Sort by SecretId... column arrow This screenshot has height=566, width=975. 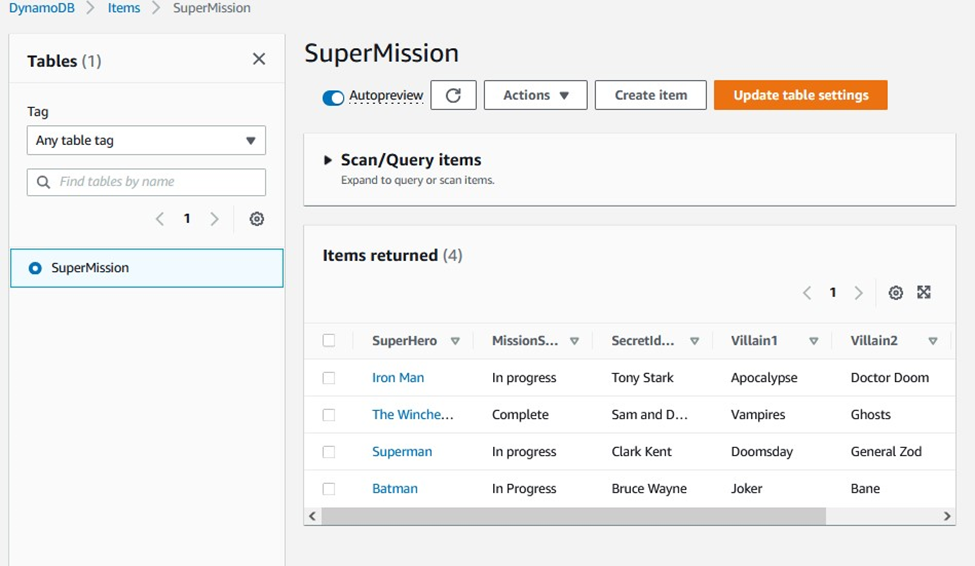coord(695,341)
